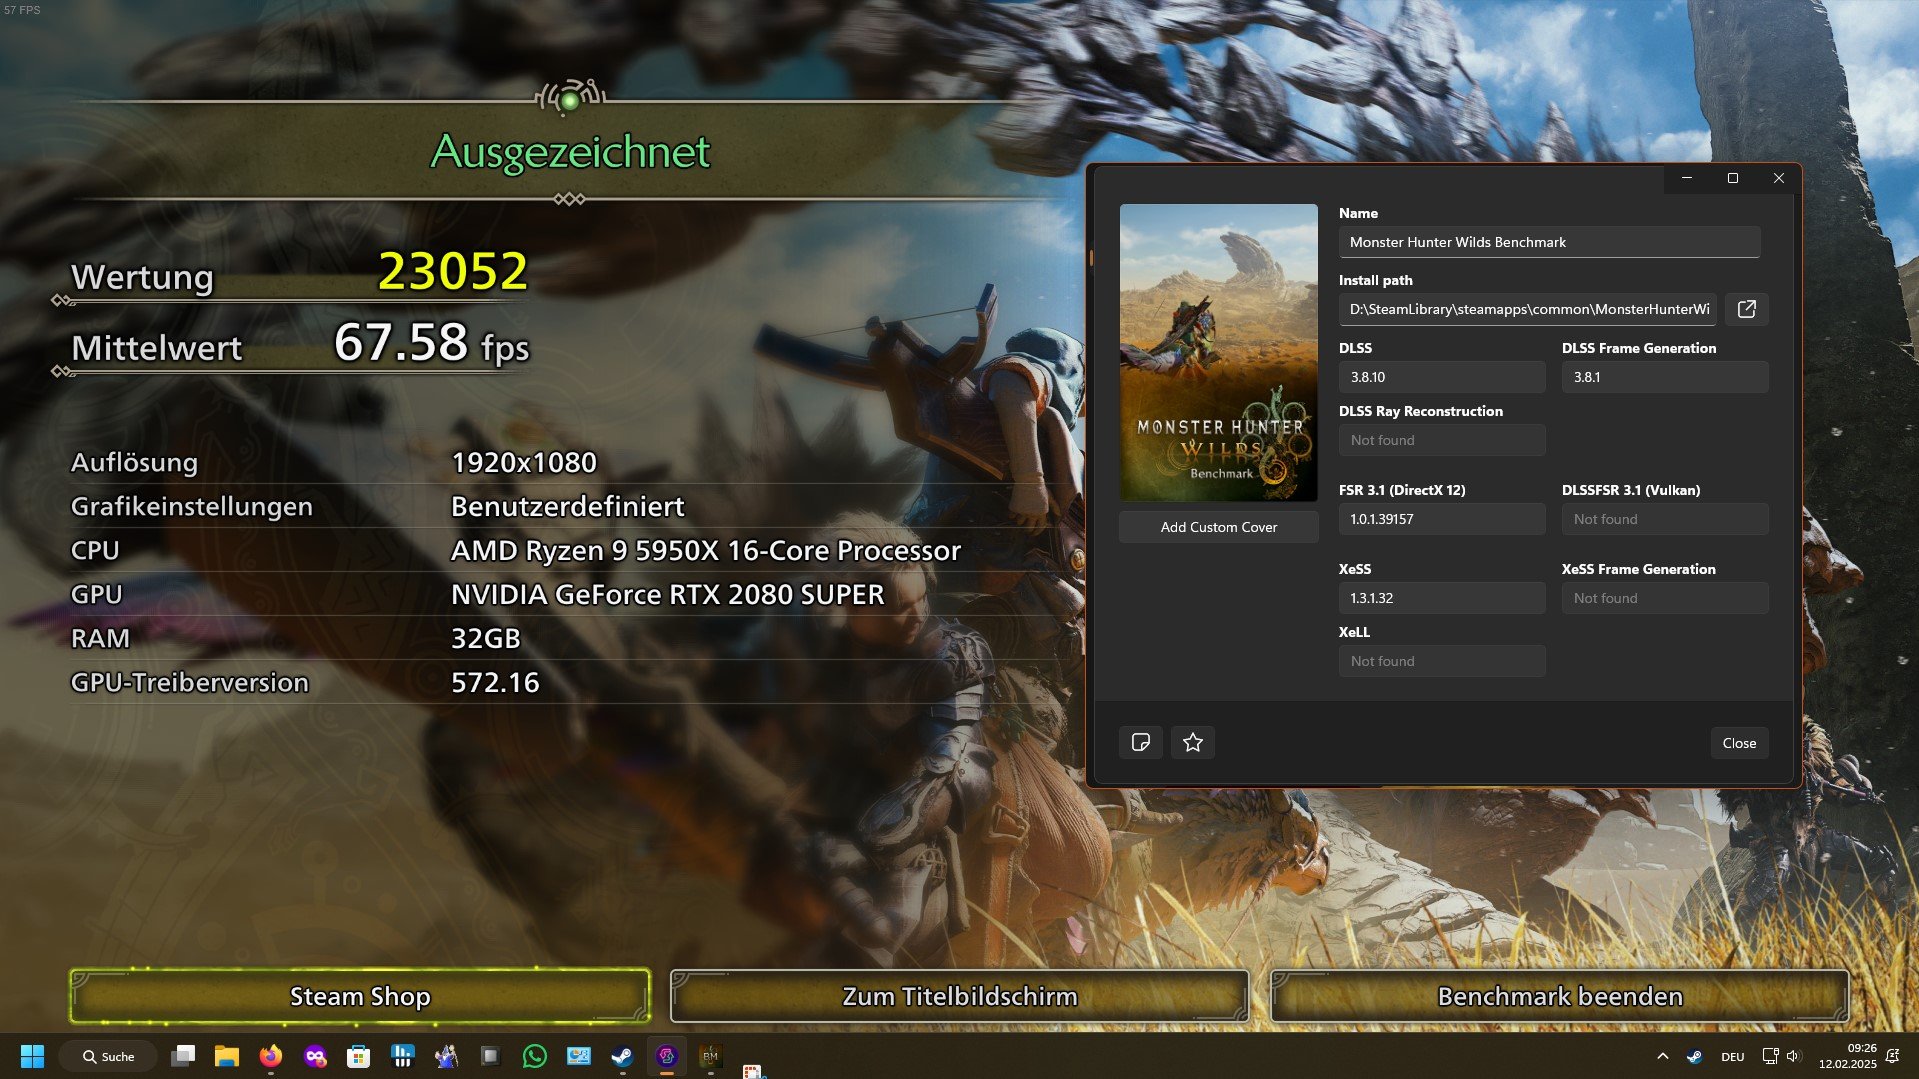Launch Steam from the taskbar
1919x1079 pixels.
pos(622,1056)
